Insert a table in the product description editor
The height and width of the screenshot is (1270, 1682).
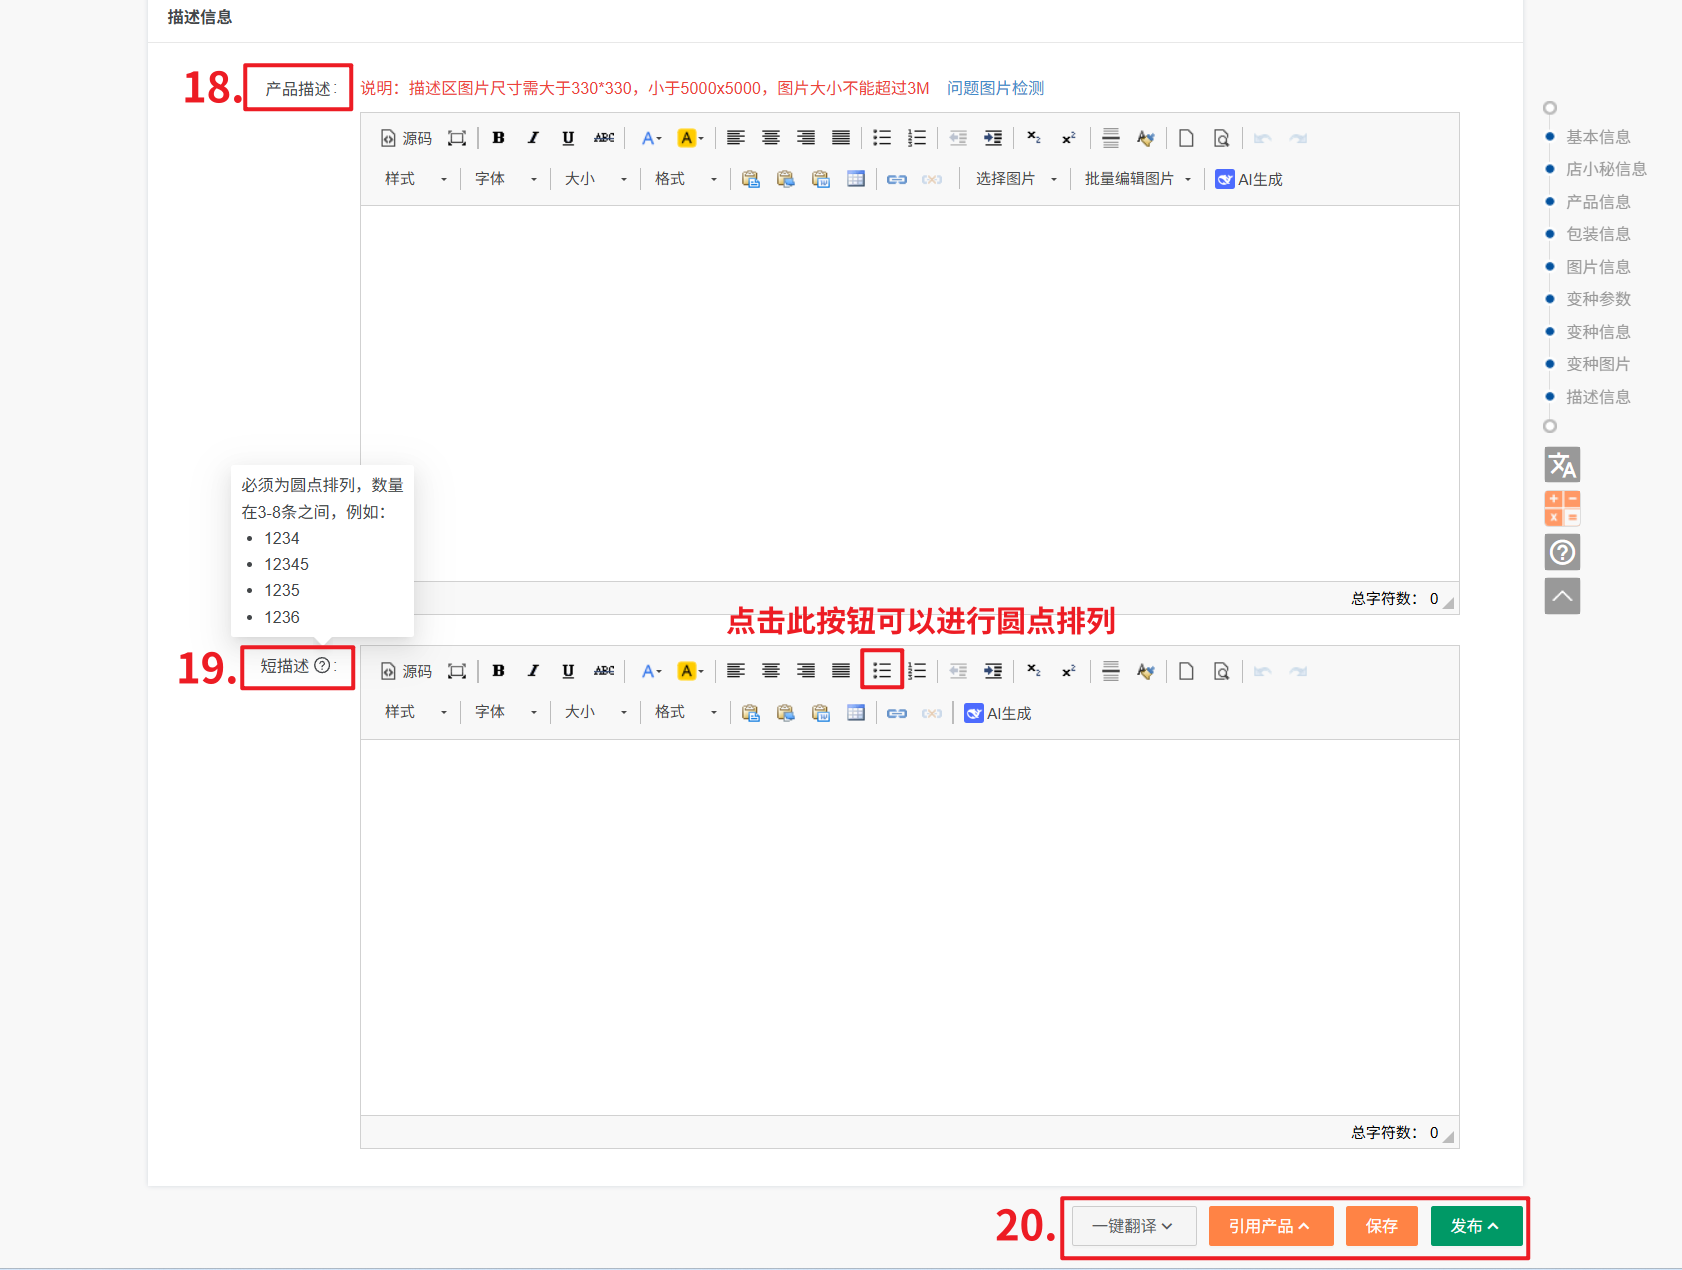tap(856, 180)
